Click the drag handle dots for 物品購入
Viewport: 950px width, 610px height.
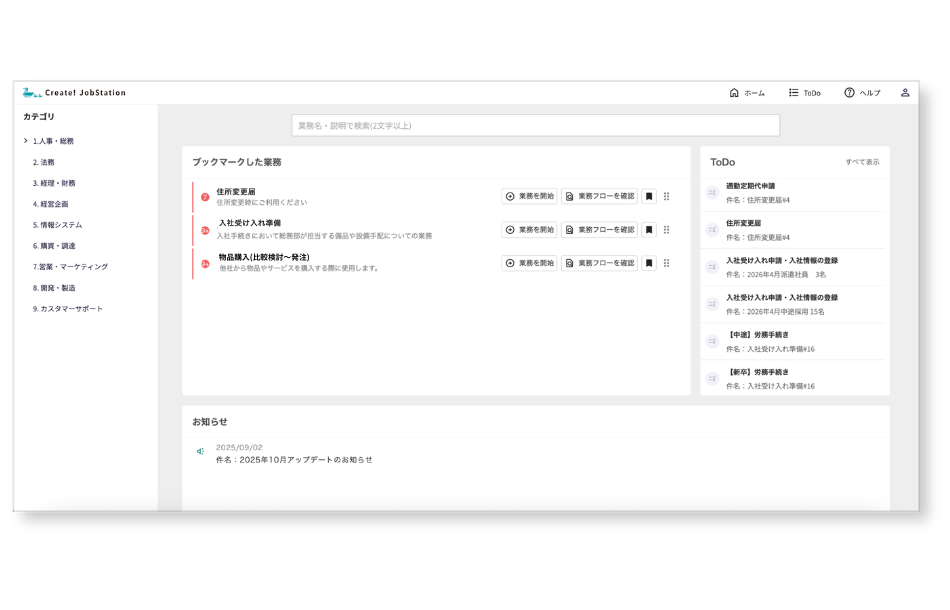coord(668,263)
